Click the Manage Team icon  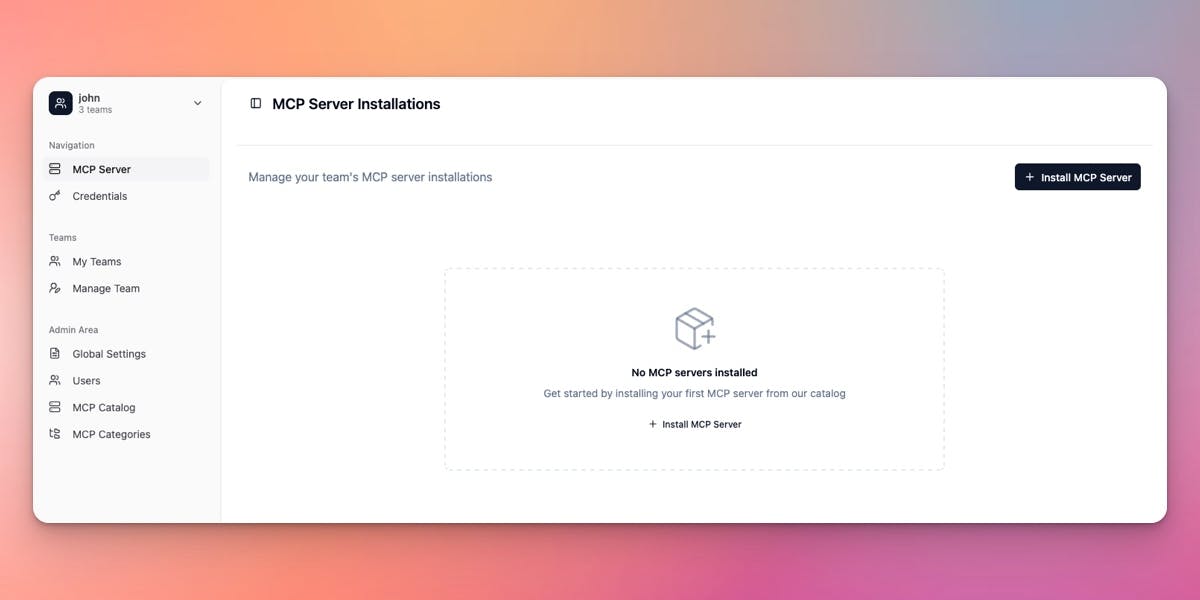54,288
